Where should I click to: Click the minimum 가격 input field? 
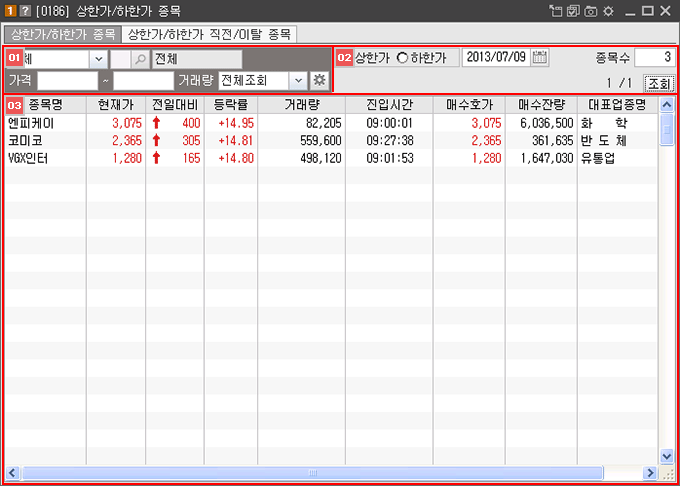68,81
